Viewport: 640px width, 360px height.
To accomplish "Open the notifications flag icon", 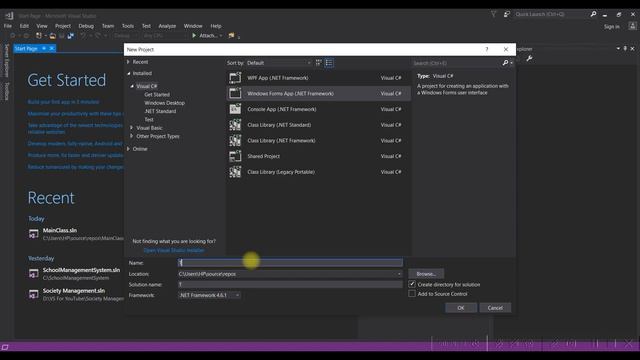I will click(493, 14).
